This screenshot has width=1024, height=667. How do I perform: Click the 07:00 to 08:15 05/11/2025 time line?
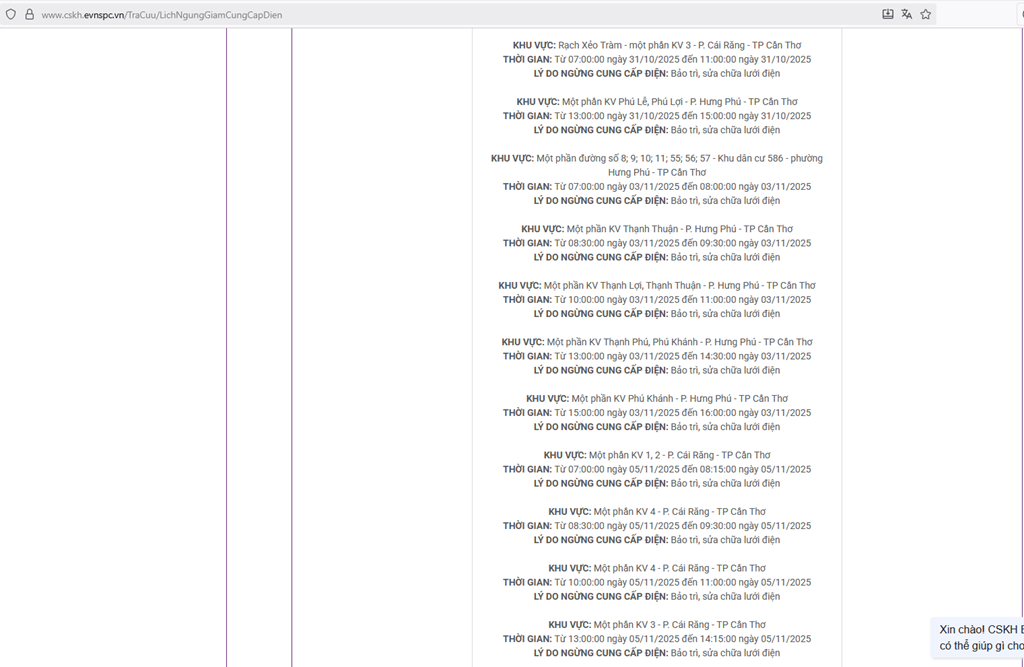(x=657, y=469)
